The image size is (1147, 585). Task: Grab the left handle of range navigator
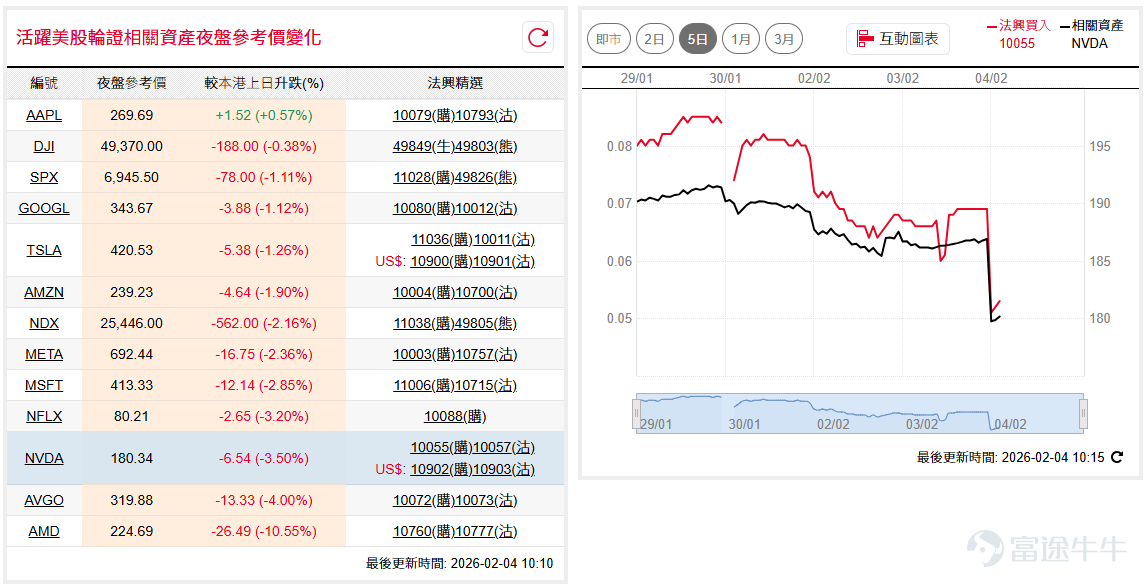pyautogui.click(x=636, y=413)
